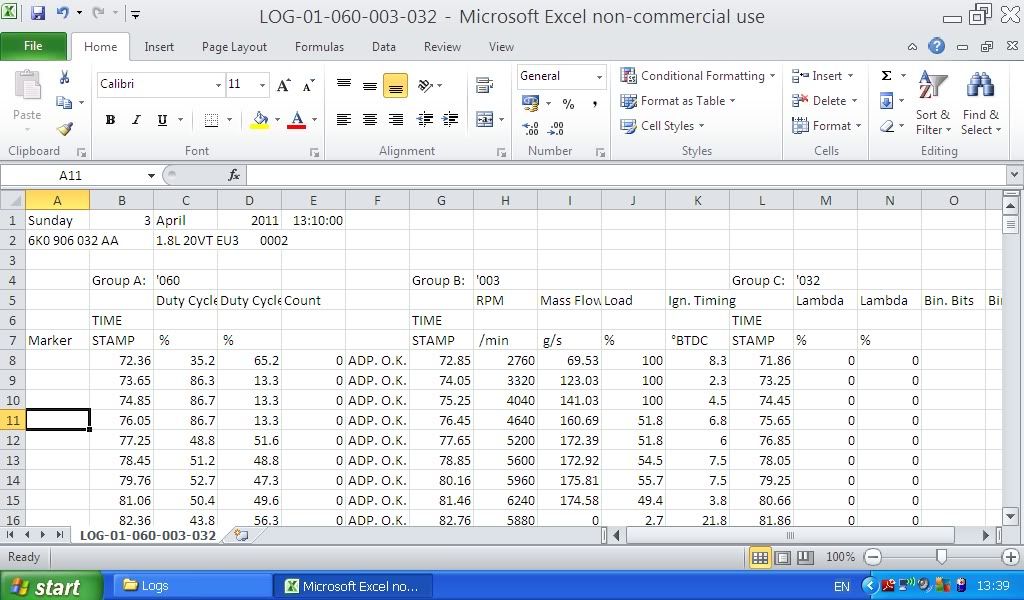Click the Percent Style icon

[x=568, y=104]
